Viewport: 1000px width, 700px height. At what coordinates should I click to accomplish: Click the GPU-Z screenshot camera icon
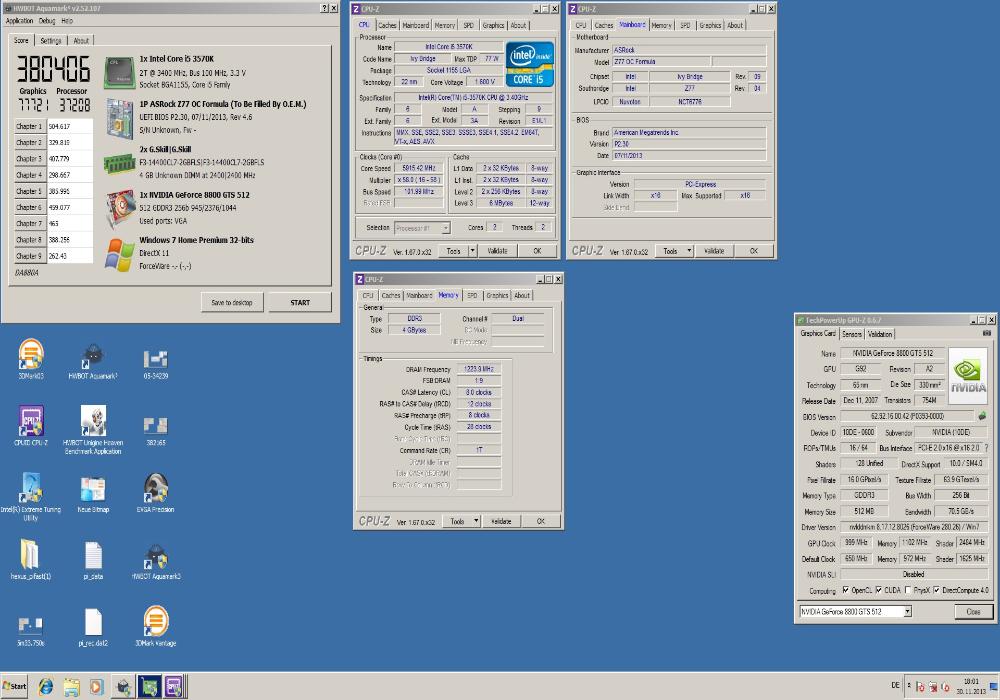pyautogui.click(x=987, y=333)
